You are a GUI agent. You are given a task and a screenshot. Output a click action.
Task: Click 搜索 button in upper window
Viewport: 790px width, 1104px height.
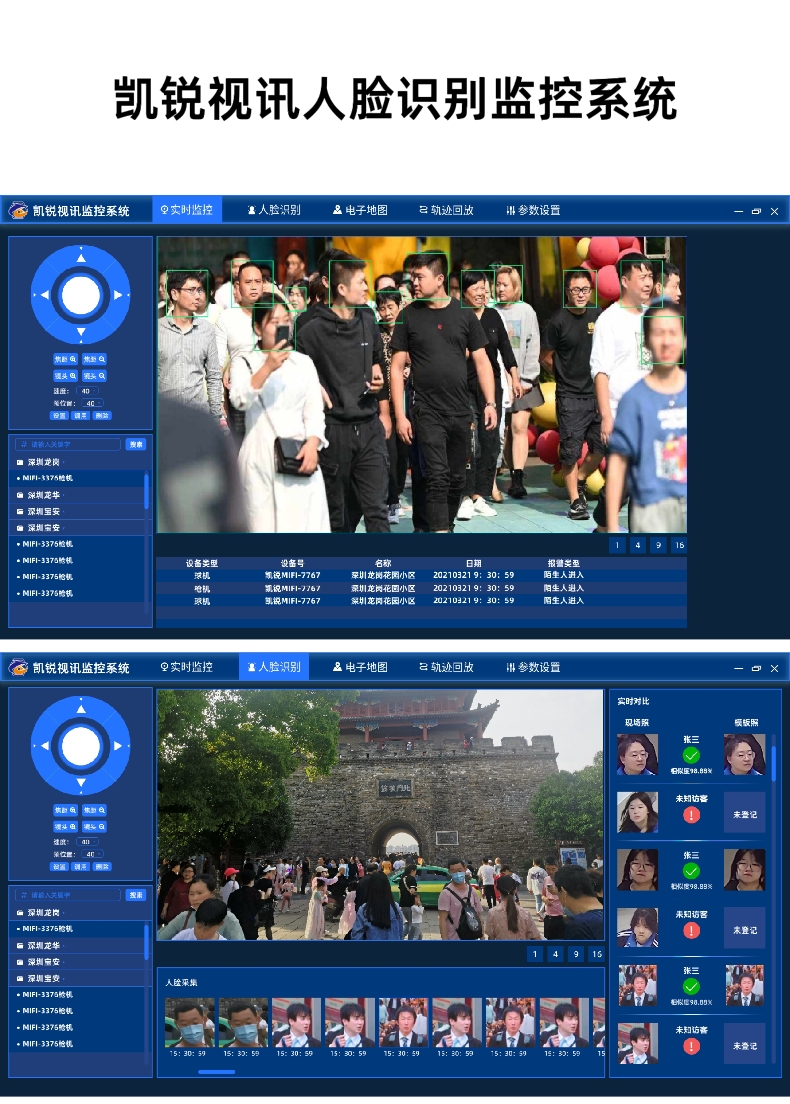pos(136,444)
